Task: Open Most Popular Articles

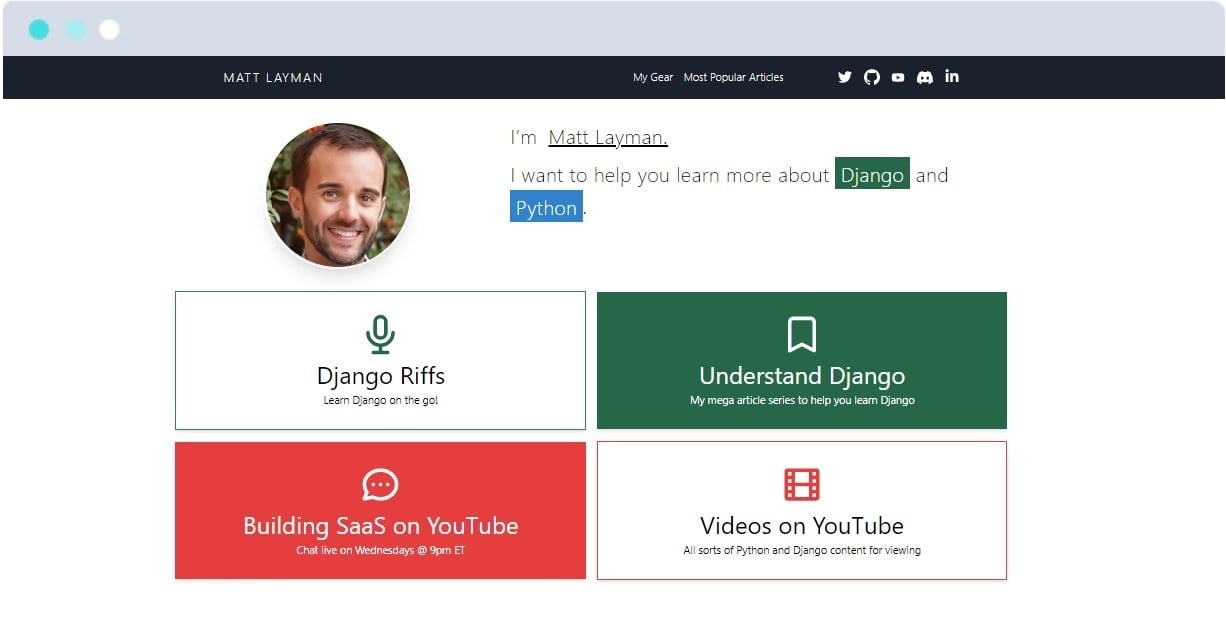Action: coord(733,77)
